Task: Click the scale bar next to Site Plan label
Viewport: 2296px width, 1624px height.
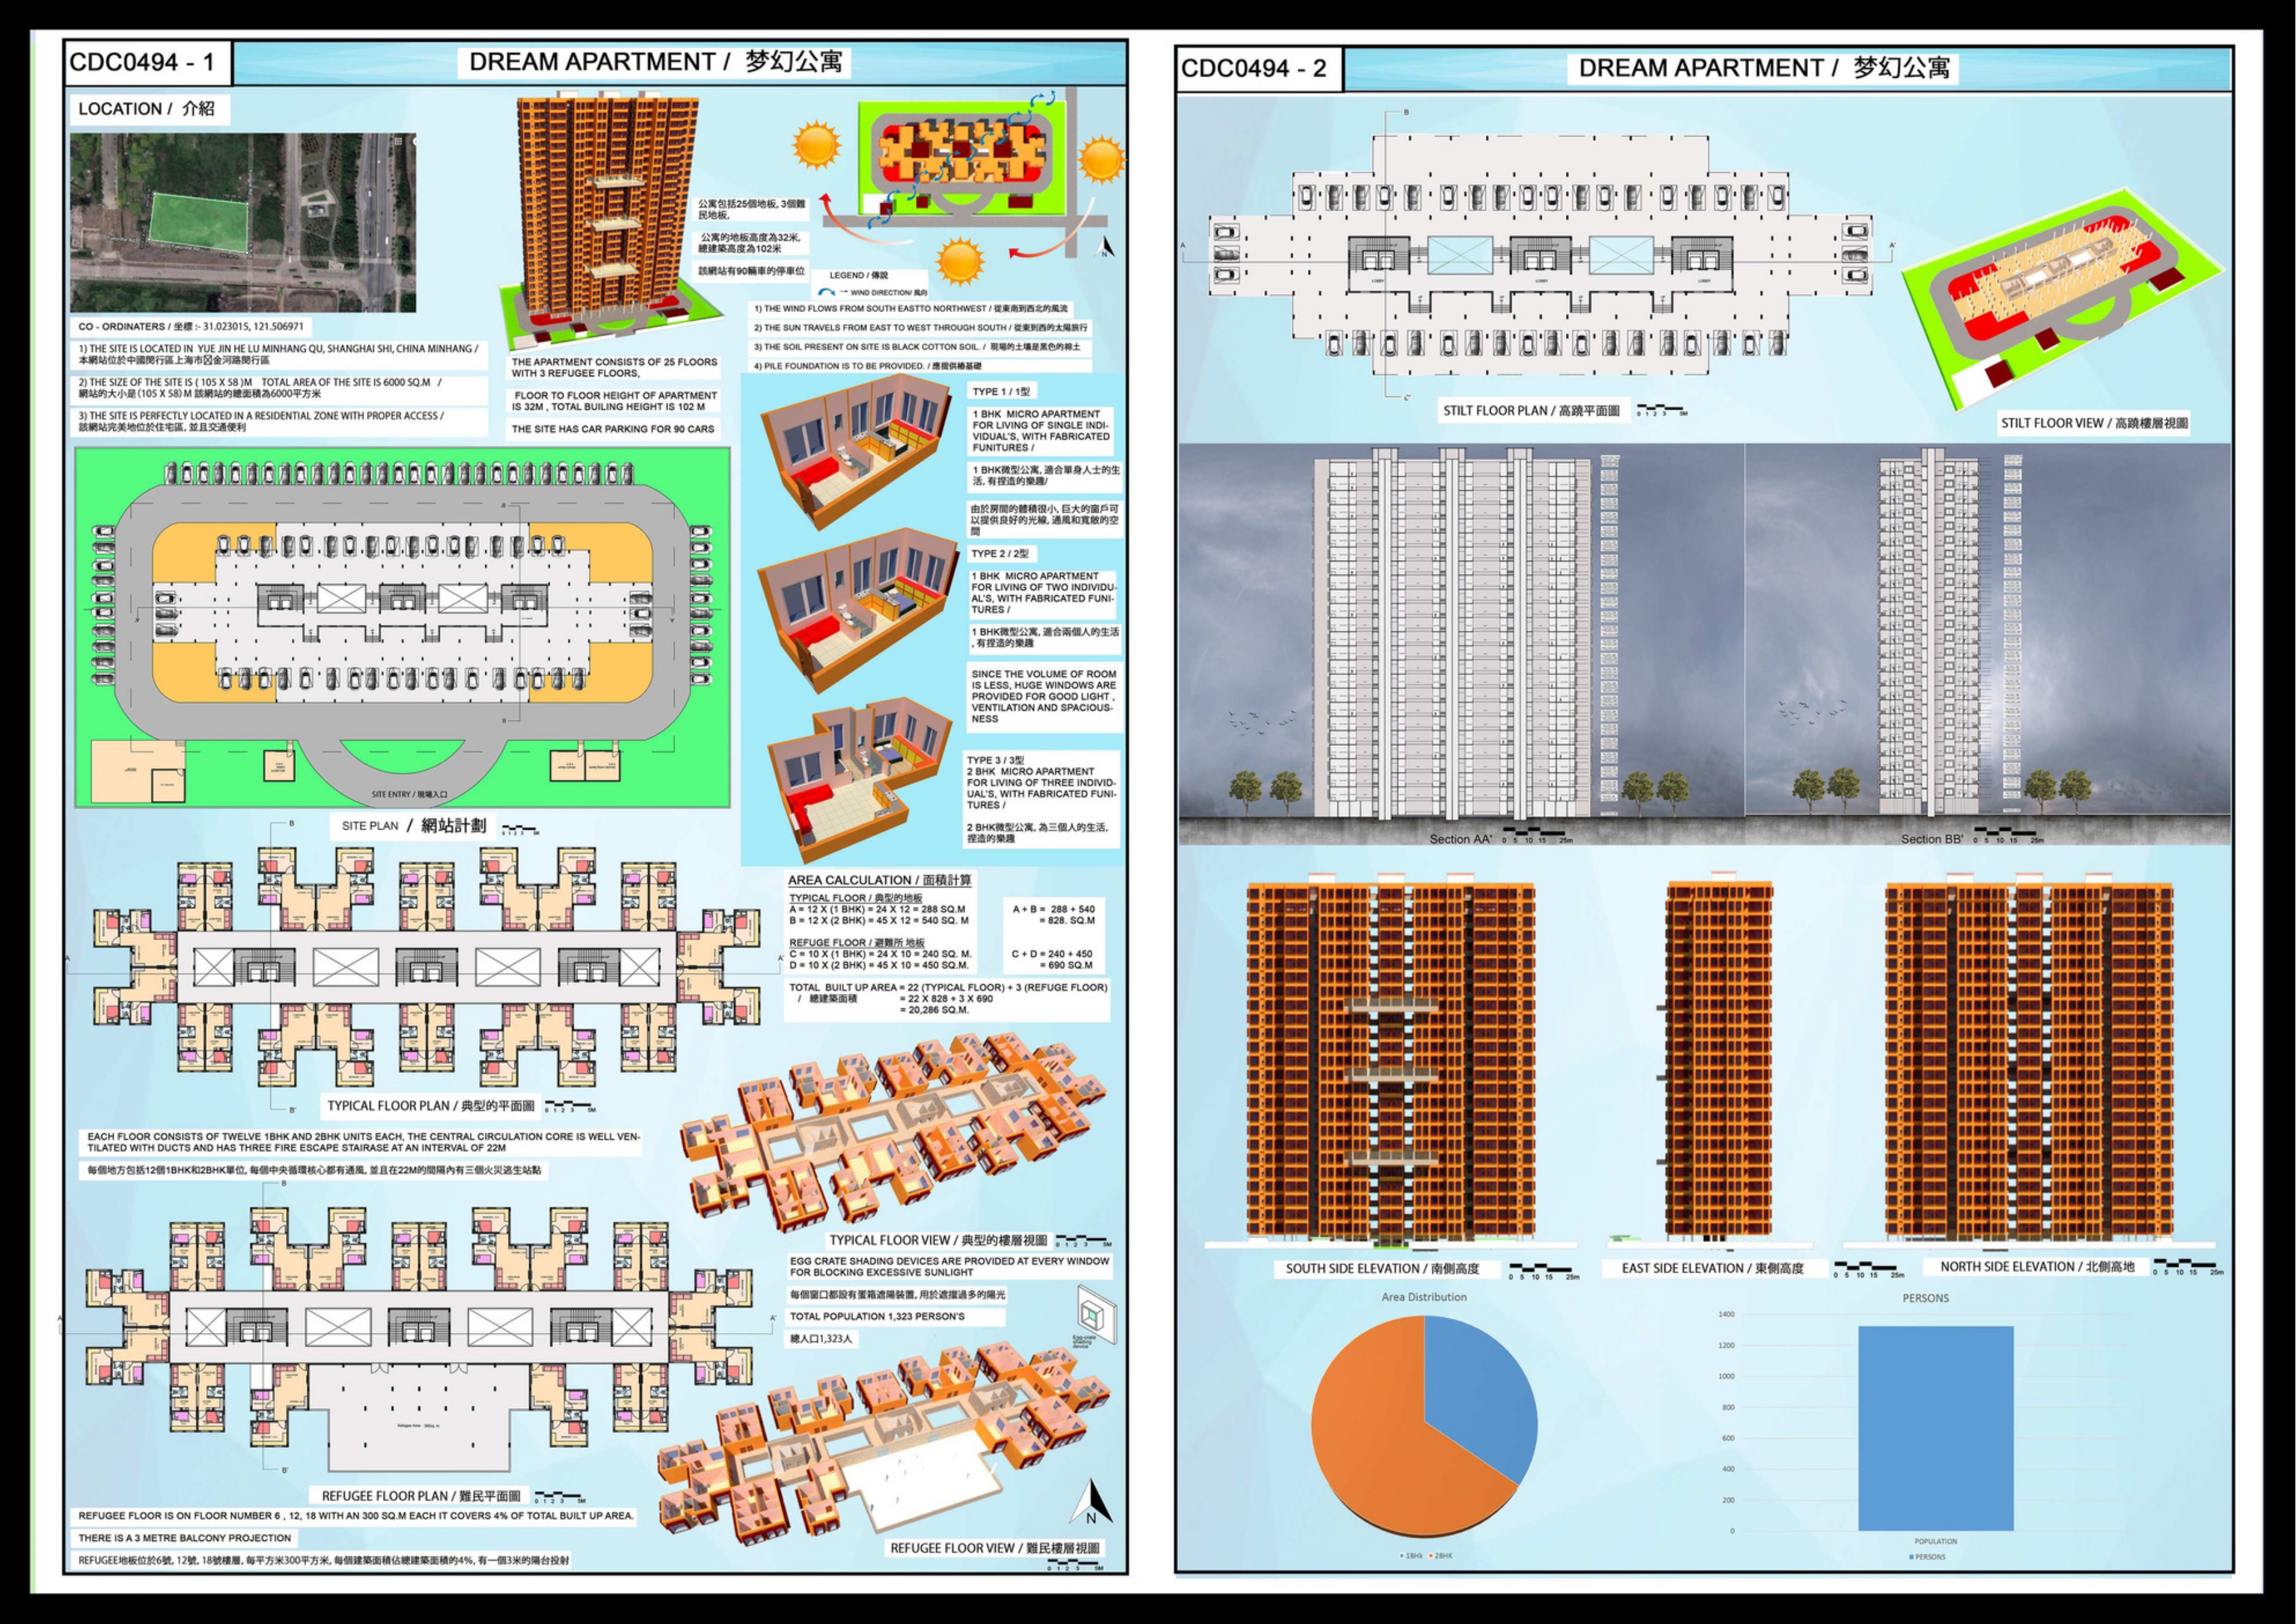Action: pos(519,830)
